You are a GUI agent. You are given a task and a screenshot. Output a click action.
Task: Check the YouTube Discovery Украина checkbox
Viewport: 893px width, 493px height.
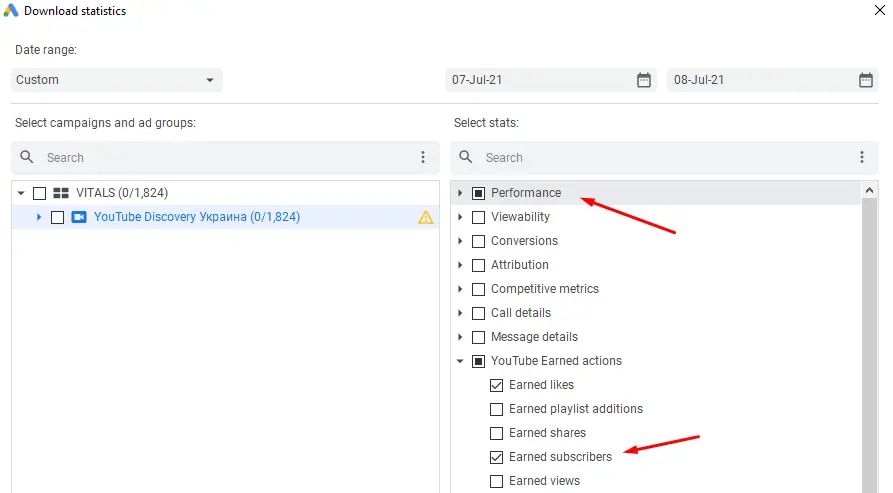tap(58, 217)
